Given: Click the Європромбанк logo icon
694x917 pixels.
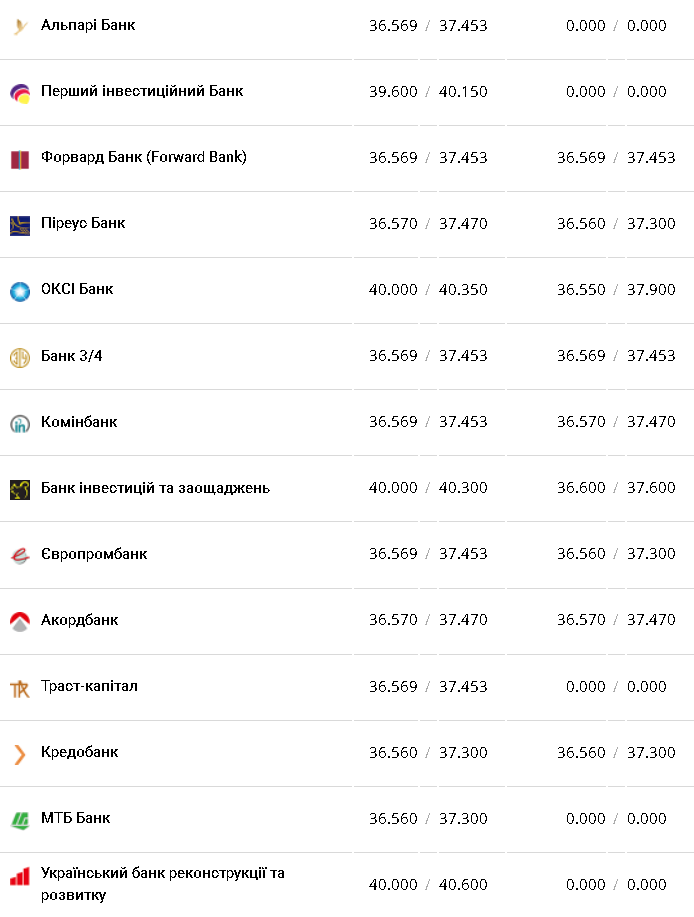Looking at the screenshot, I should pyautogui.click(x=20, y=555).
